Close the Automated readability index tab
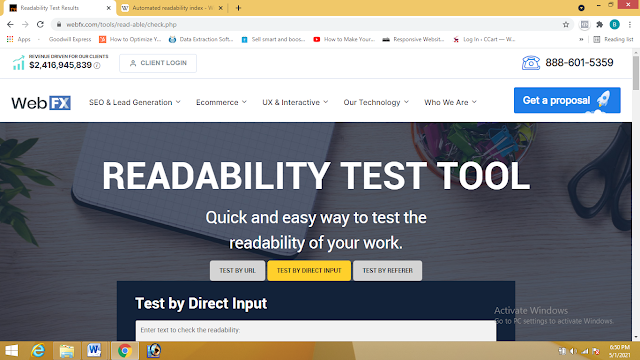Image resolution: width=640 pixels, height=360 pixels. pos(220,8)
